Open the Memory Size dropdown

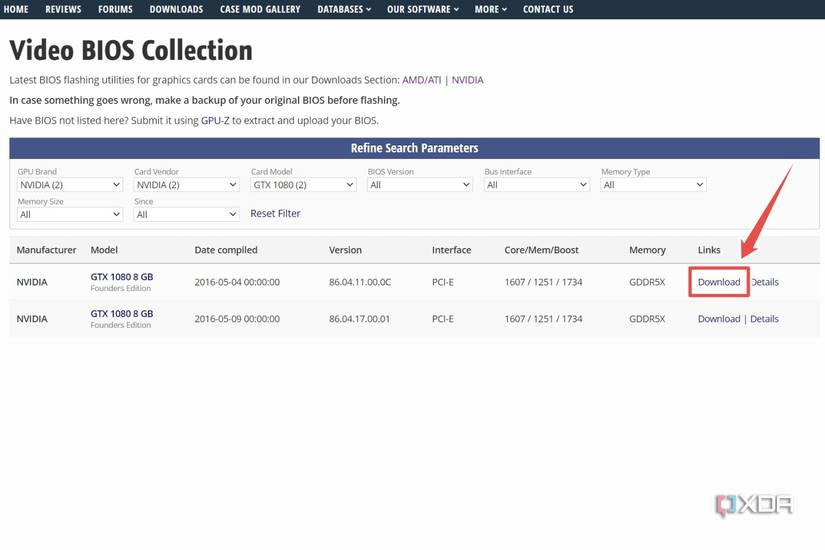point(70,214)
